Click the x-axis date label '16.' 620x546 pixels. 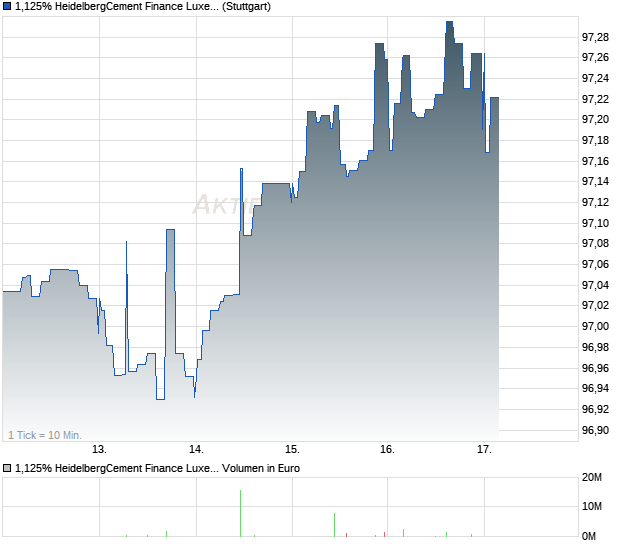388,450
